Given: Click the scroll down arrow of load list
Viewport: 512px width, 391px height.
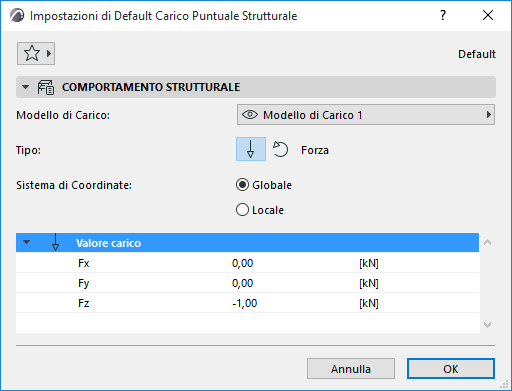Looking at the screenshot, I should pyautogui.click(x=487, y=324).
